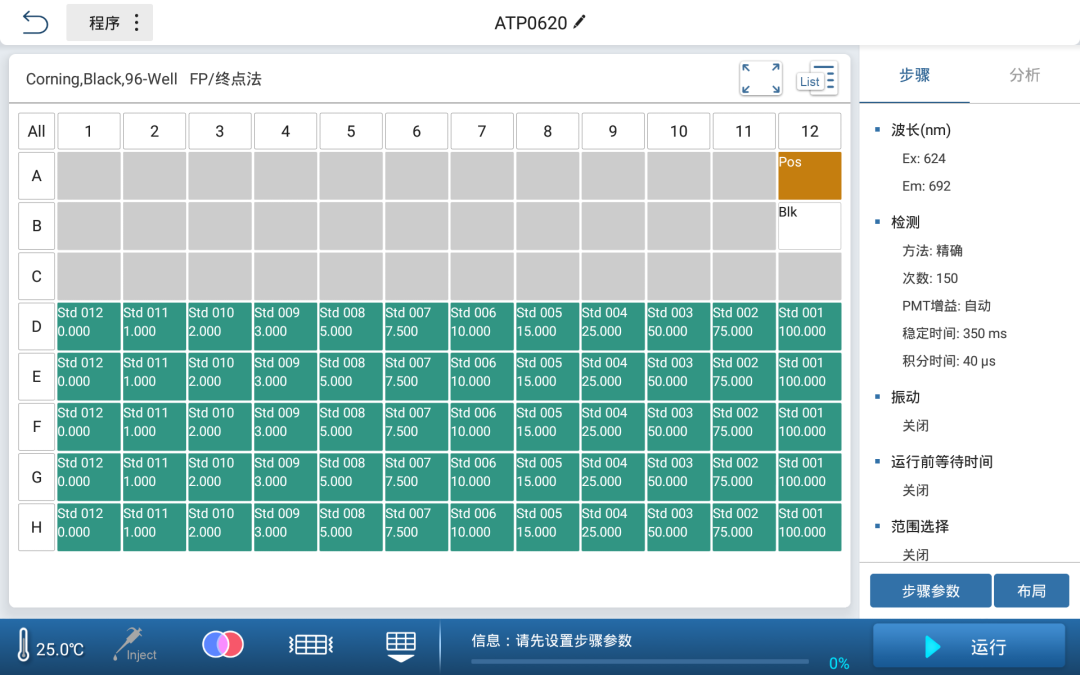
Task: Click the 振动 section heading
Action: [x=905, y=397]
